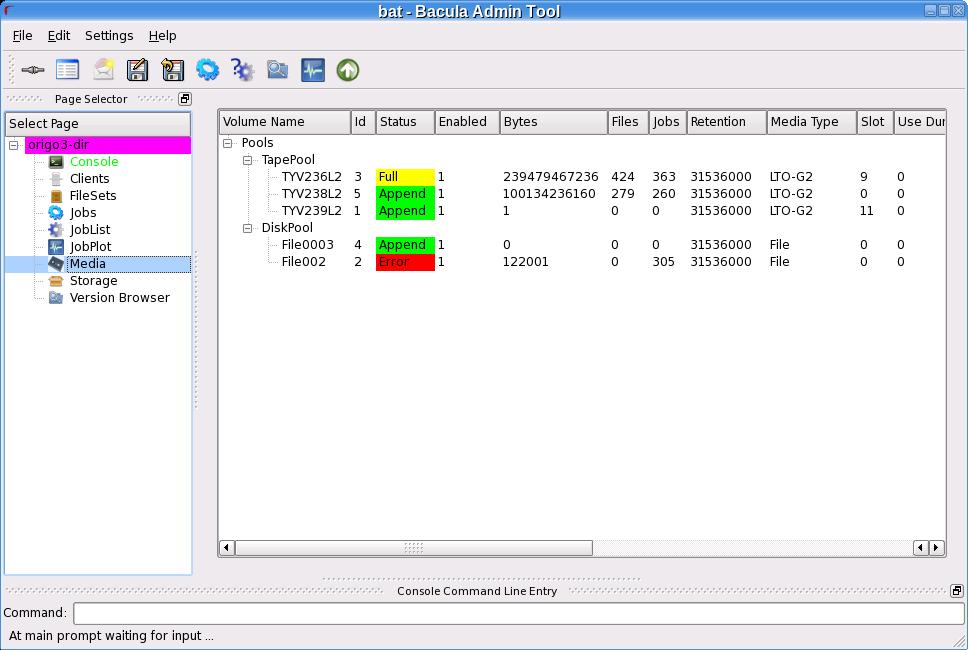Viewport: 968px width, 650px height.
Task: Sort by the Retention column header
Action: (726, 122)
